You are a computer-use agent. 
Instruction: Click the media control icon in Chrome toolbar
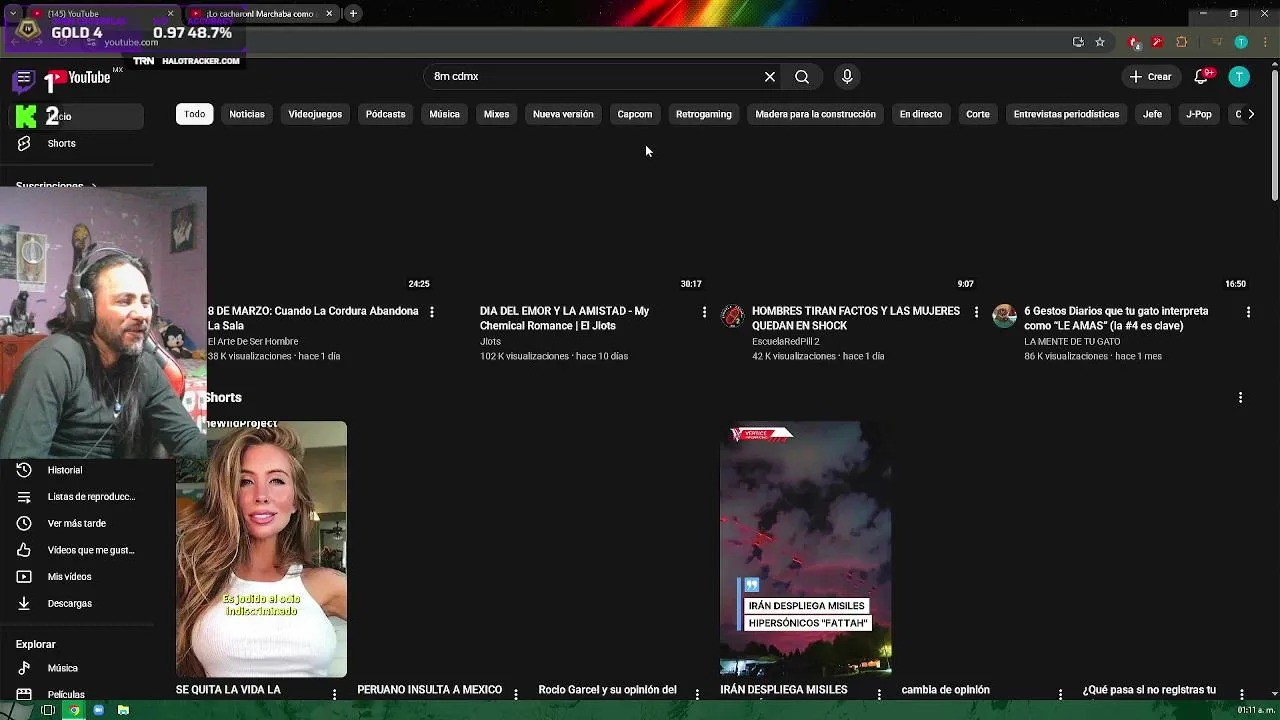point(1216,42)
